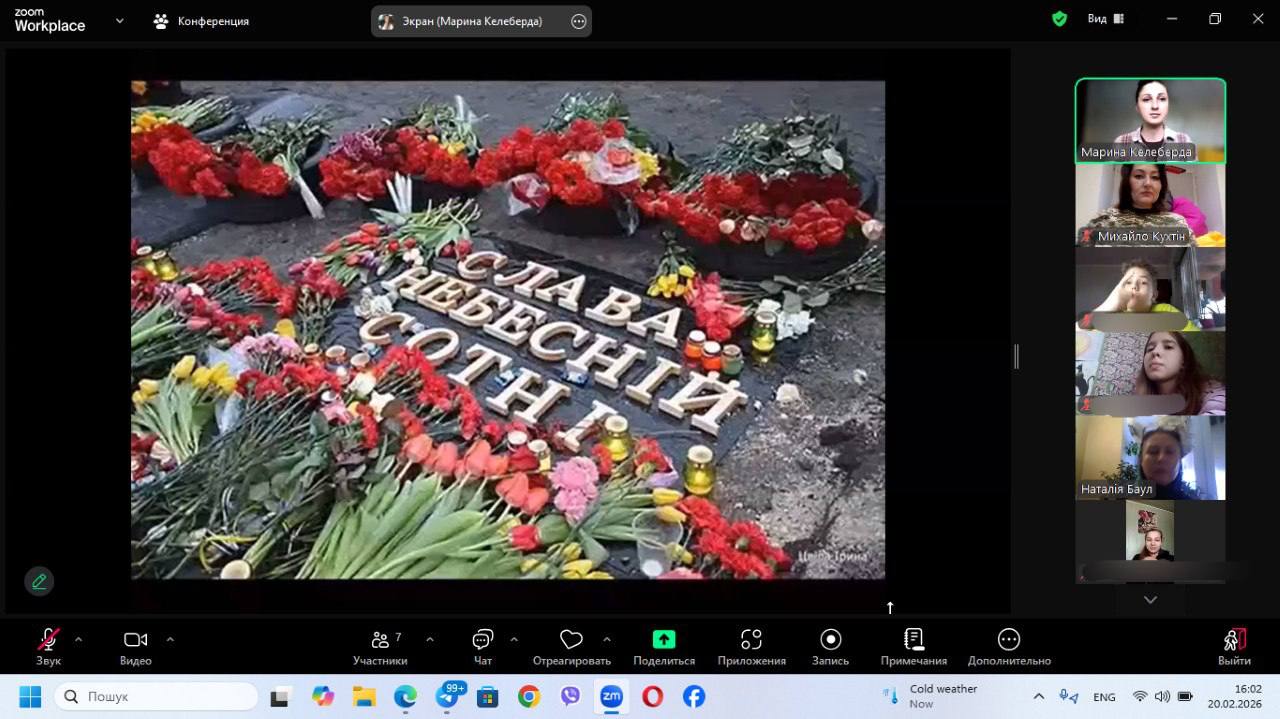The image size is (1280, 719).
Task: Select the Конференция meeting tab
Action: [x=201, y=21]
